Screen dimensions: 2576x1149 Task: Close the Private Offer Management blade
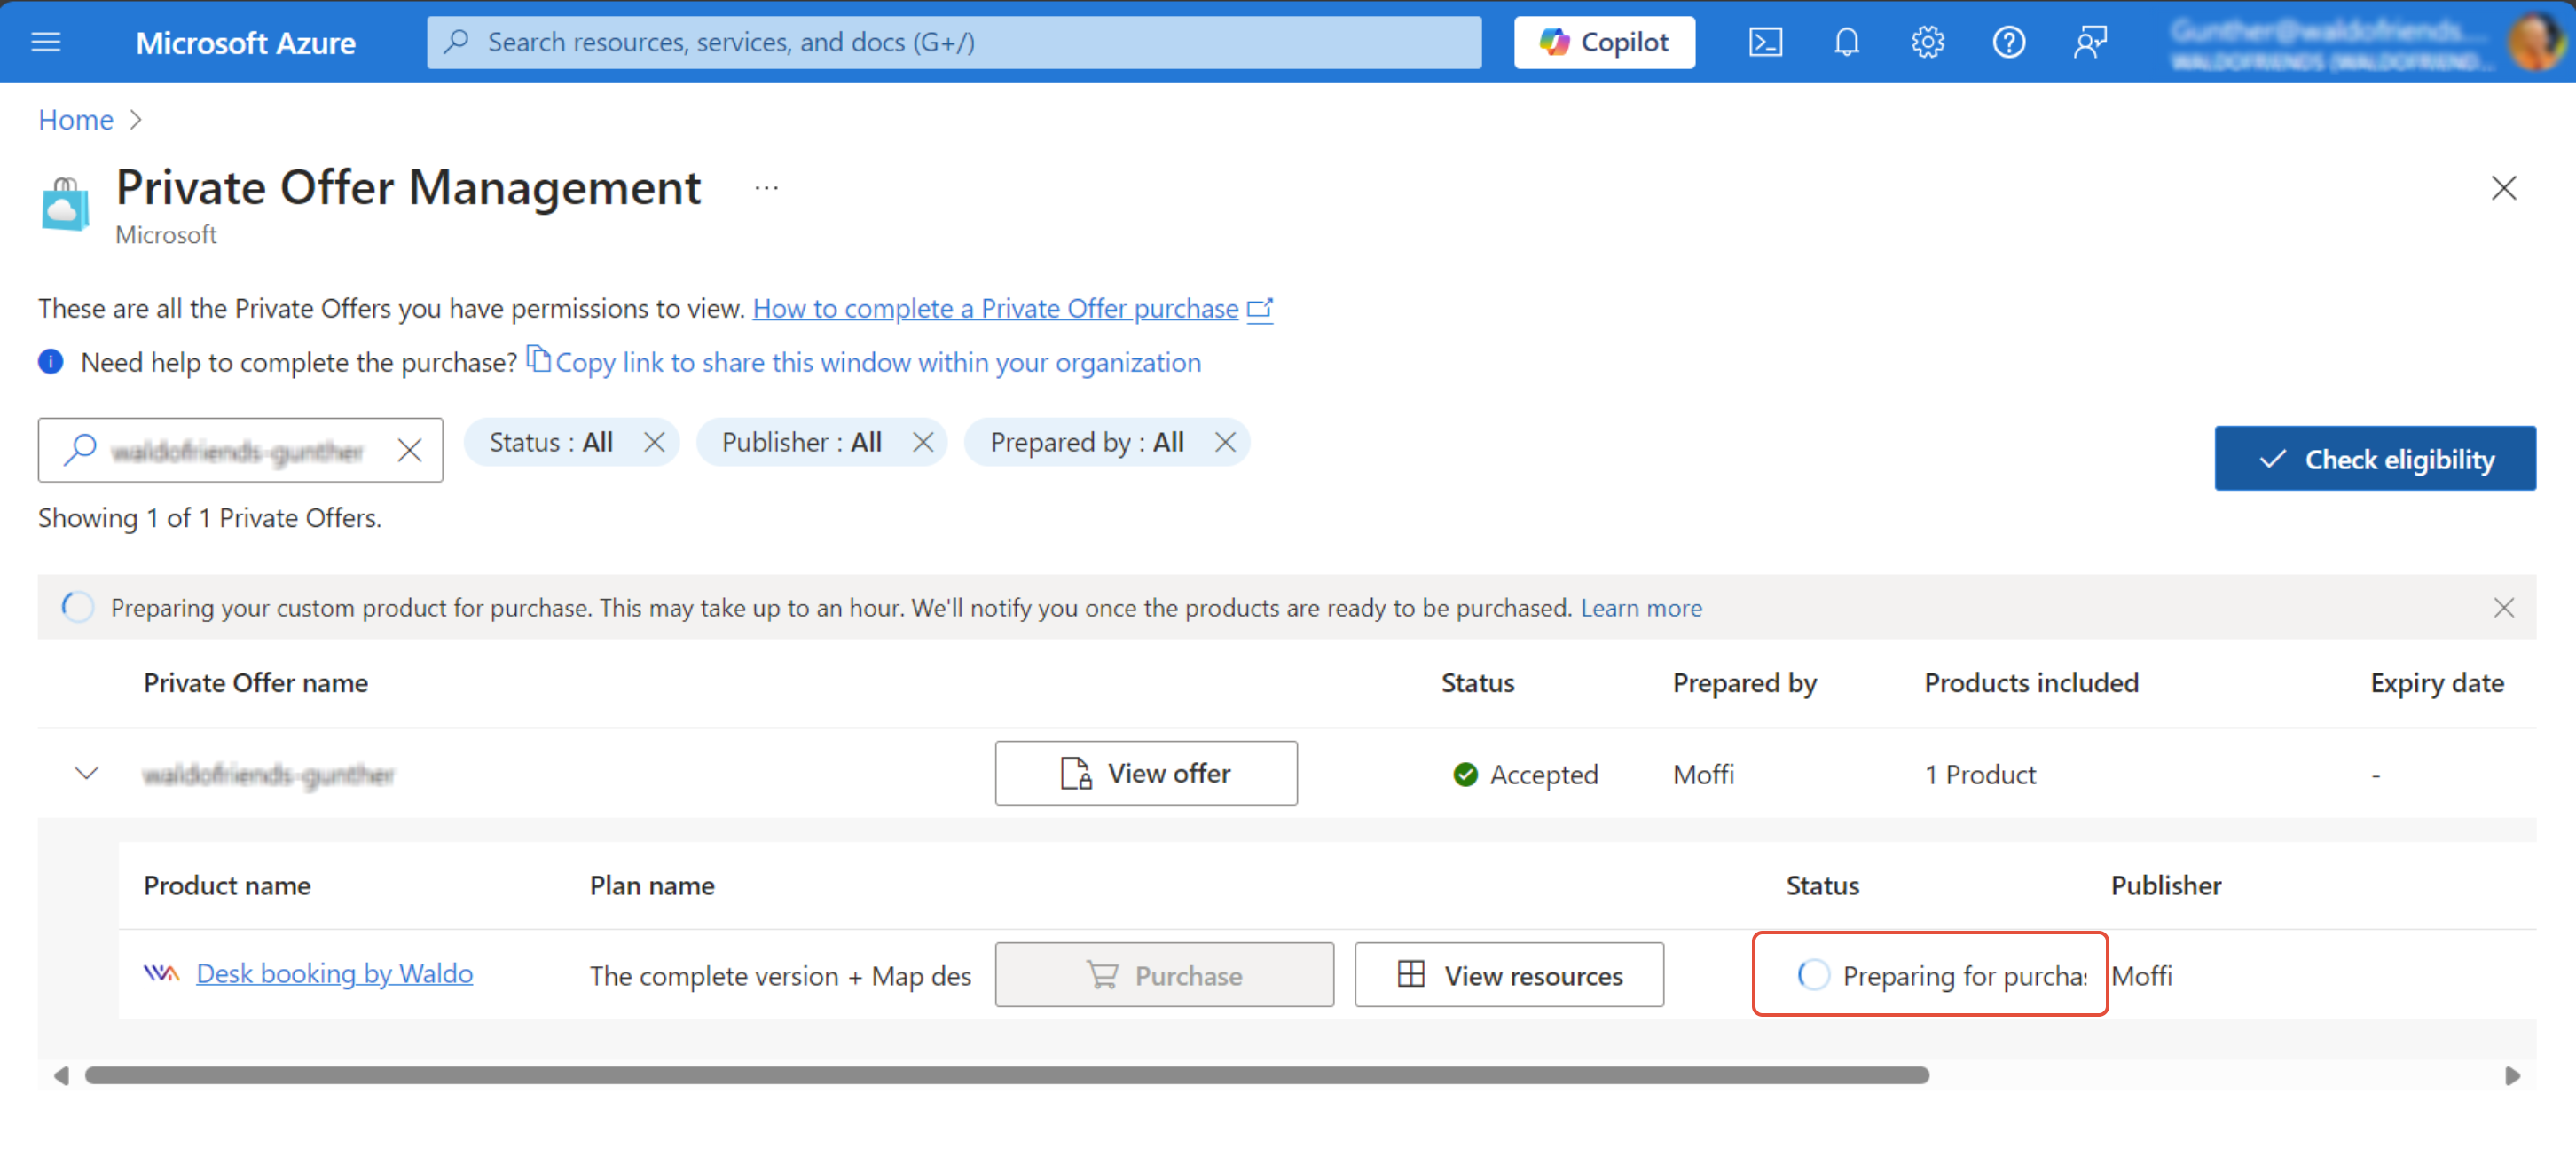tap(2503, 188)
